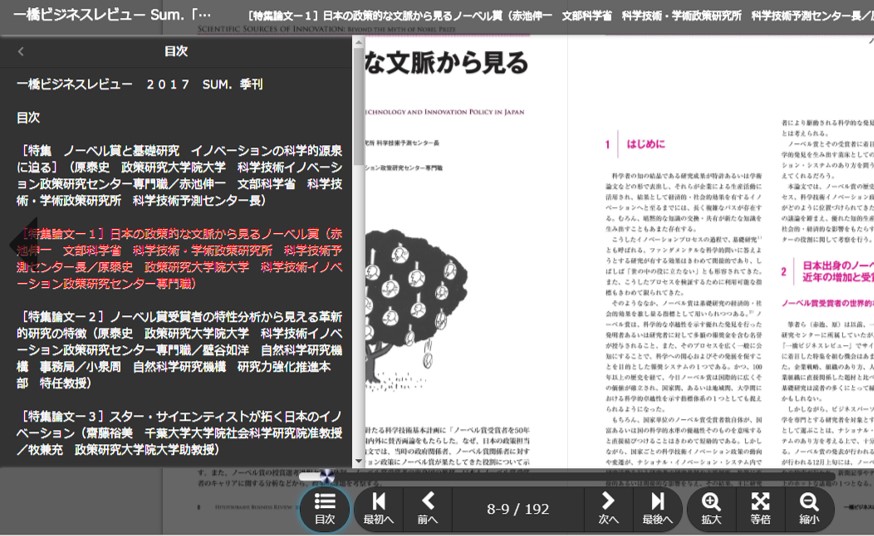Open 特集論文-2 ノーベル賞受賞者の特性分析 entry
The height and width of the screenshot is (536, 874).
[179, 350]
